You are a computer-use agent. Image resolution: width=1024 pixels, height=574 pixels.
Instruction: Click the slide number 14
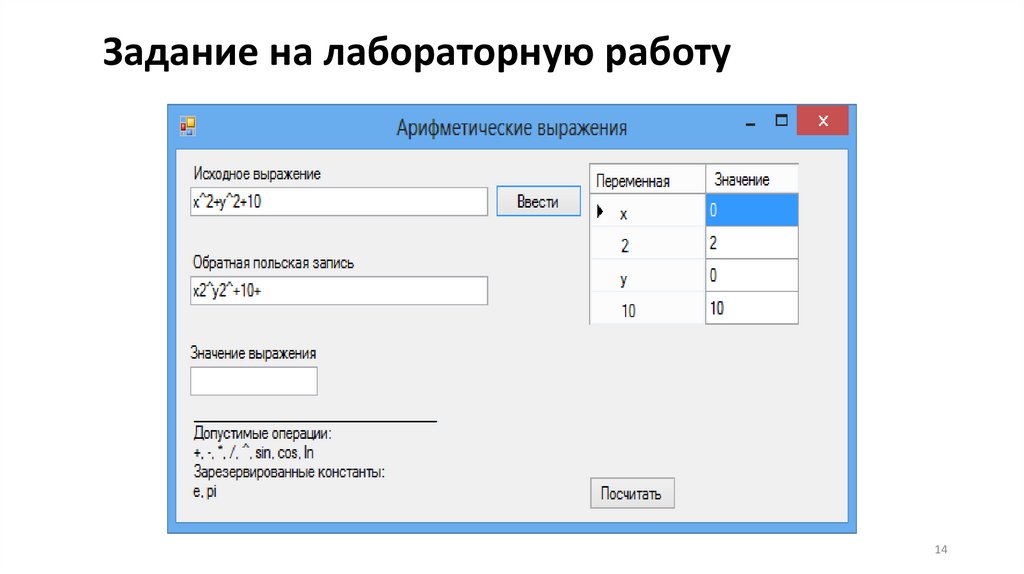click(x=940, y=549)
